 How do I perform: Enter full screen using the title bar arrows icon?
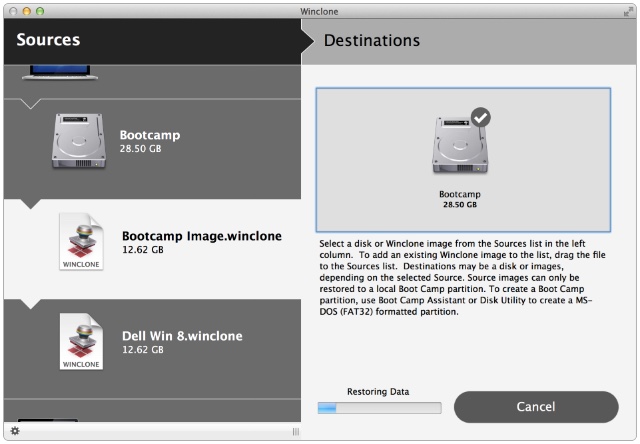pos(627,9)
